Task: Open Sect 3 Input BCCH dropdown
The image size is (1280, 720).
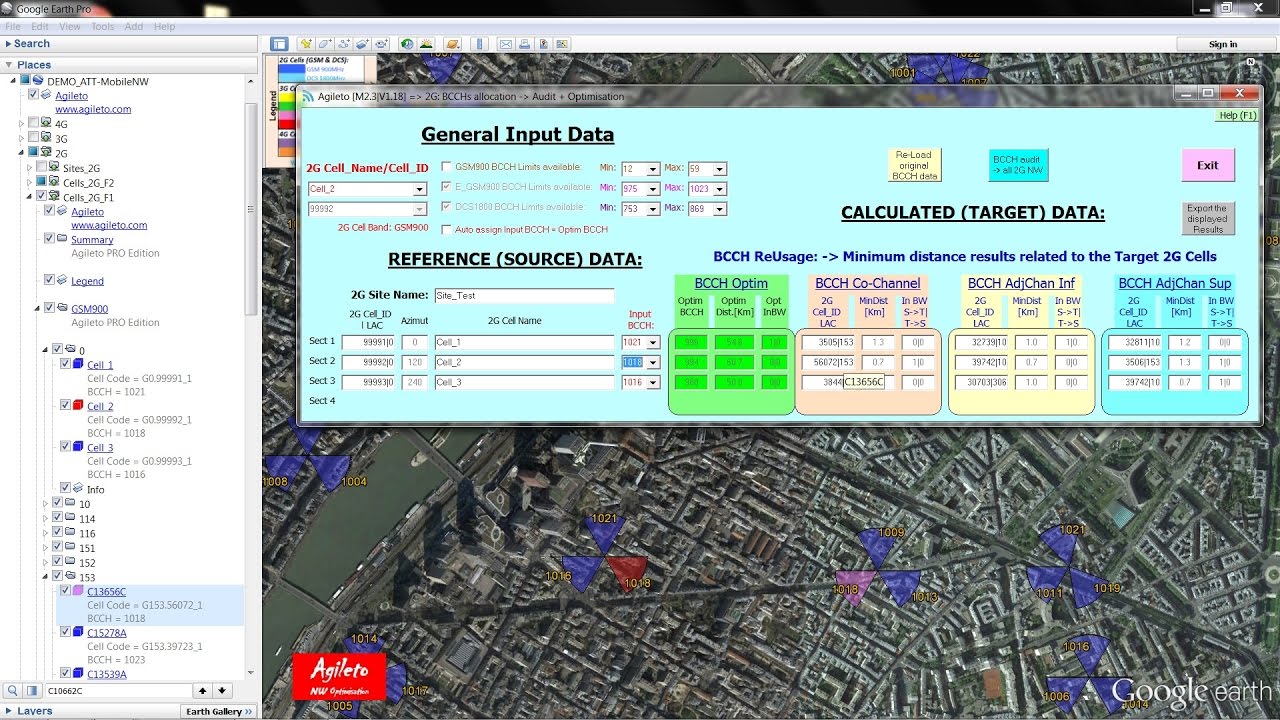Action: coord(654,382)
